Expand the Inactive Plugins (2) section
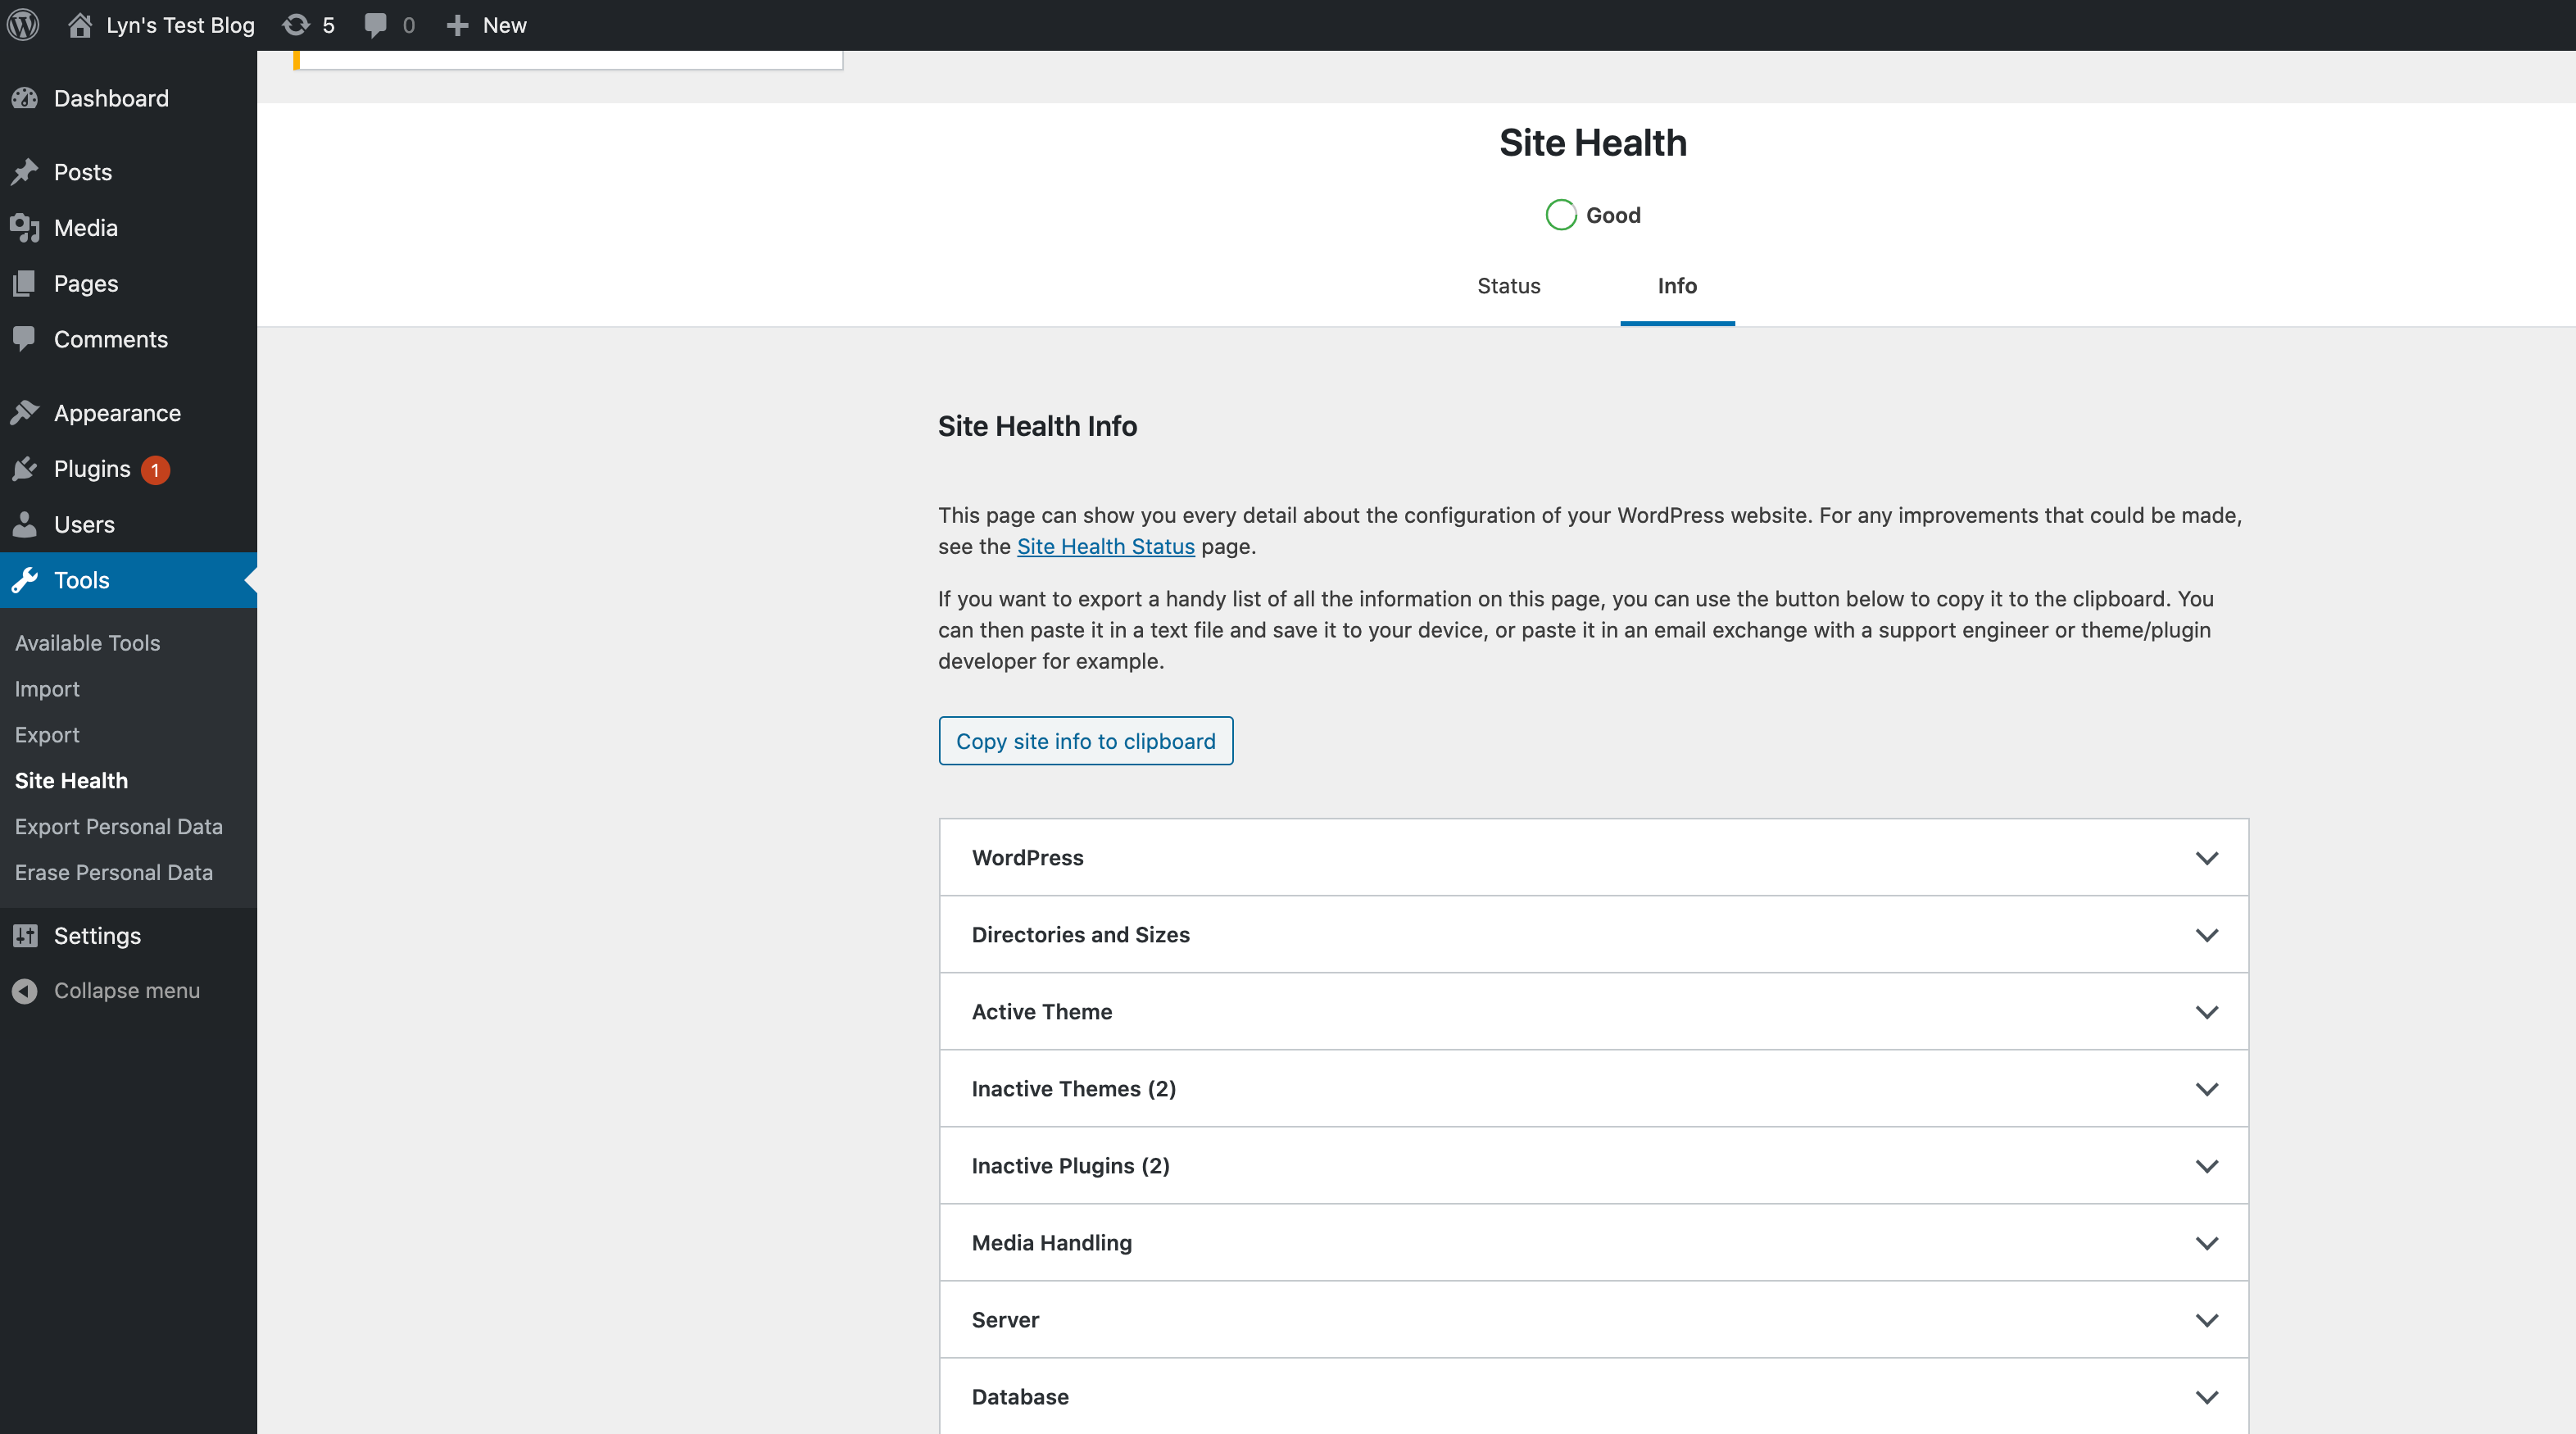This screenshot has height=1434, width=2576. pyautogui.click(x=2206, y=1166)
